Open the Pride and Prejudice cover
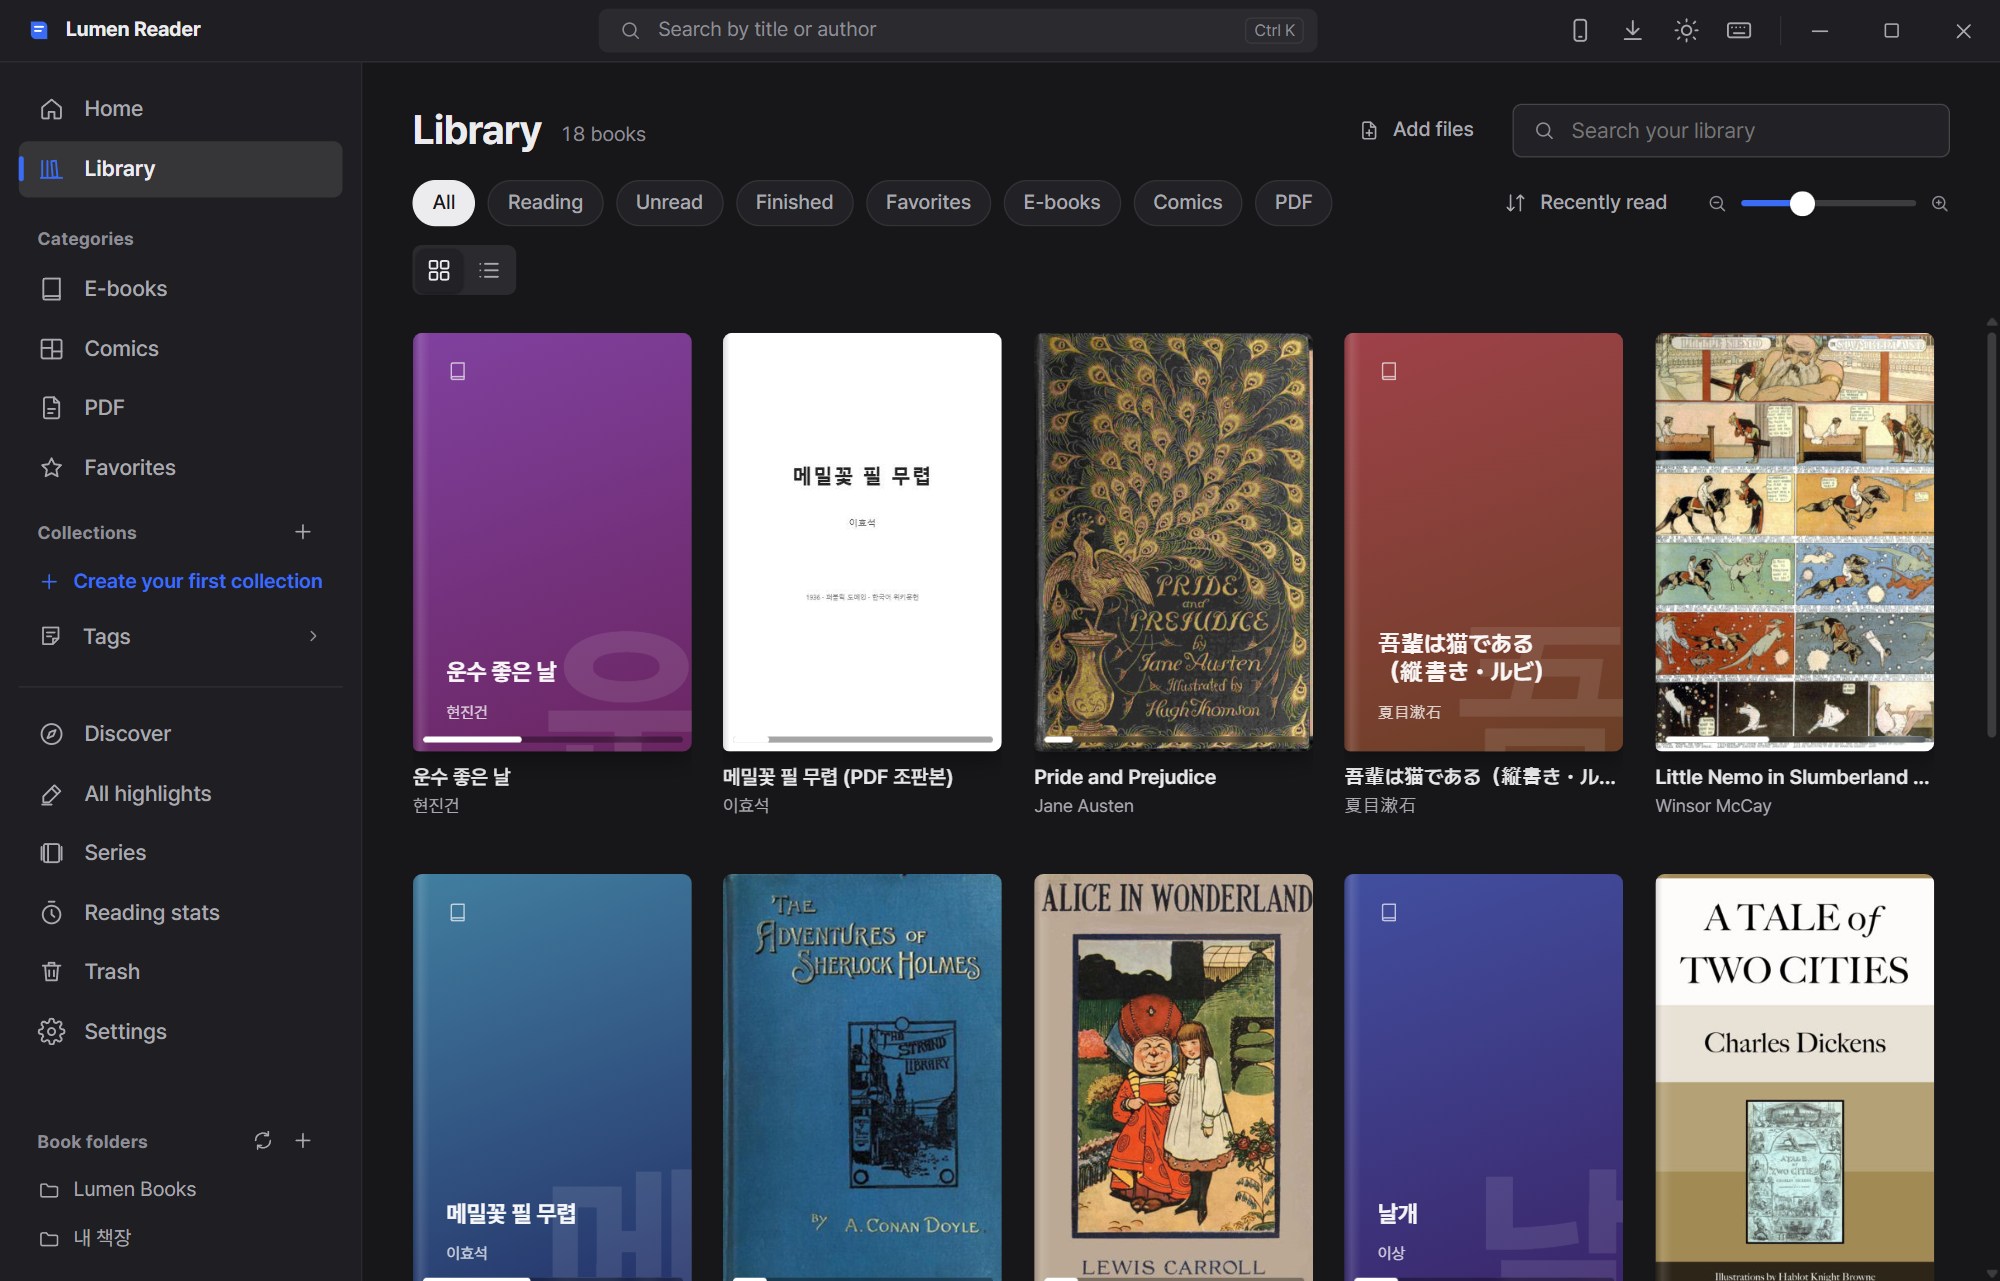 point(1173,542)
